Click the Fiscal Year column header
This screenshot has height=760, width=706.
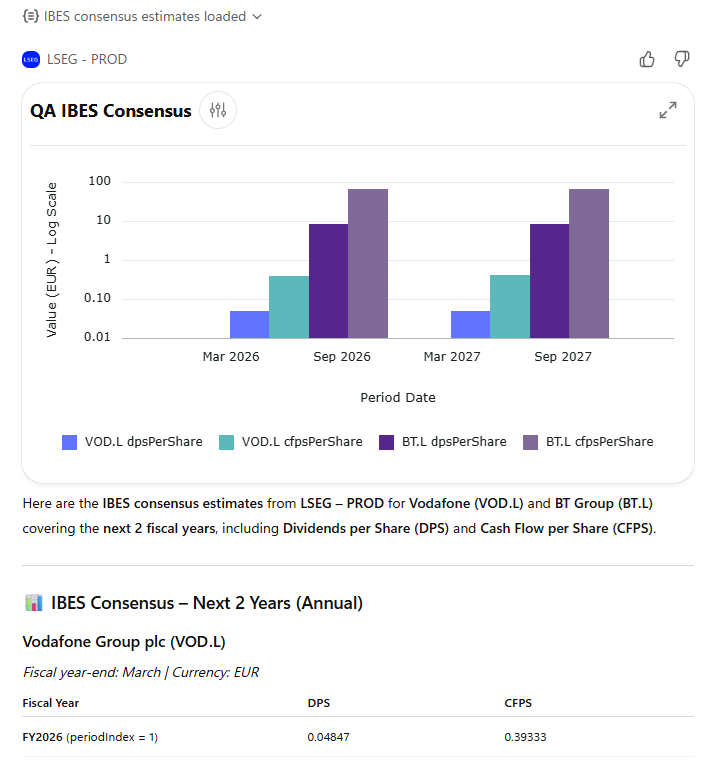tap(51, 703)
